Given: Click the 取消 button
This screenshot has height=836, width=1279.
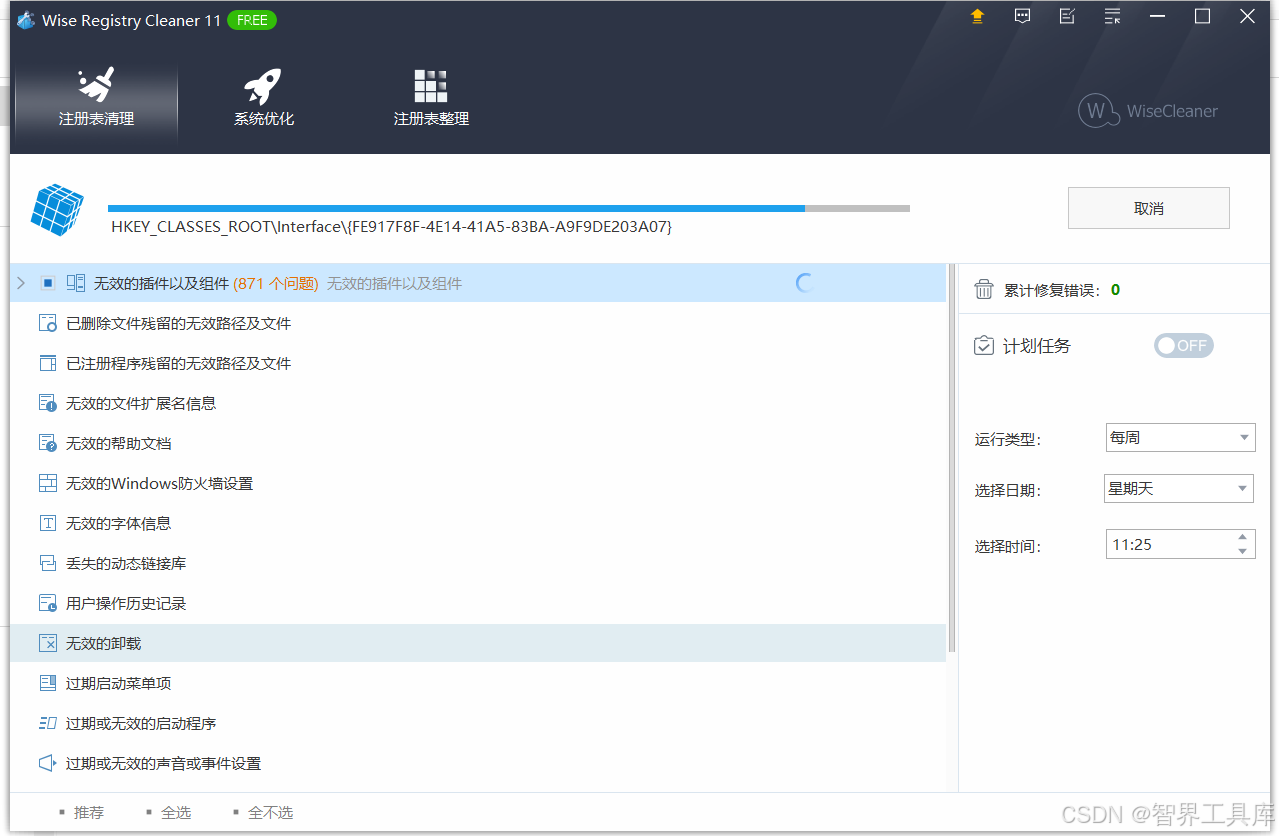Looking at the screenshot, I should (1148, 208).
